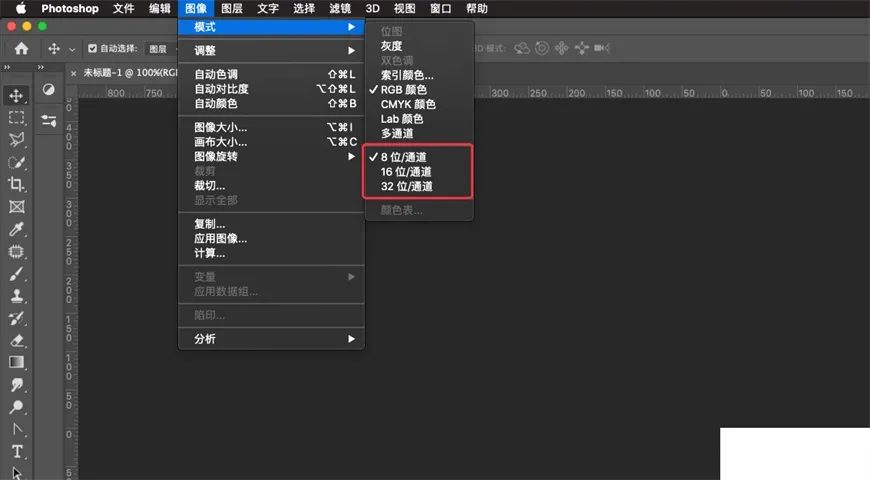The image size is (870, 480).
Task: Open the Properties panel sliders icon
Action: [49, 120]
